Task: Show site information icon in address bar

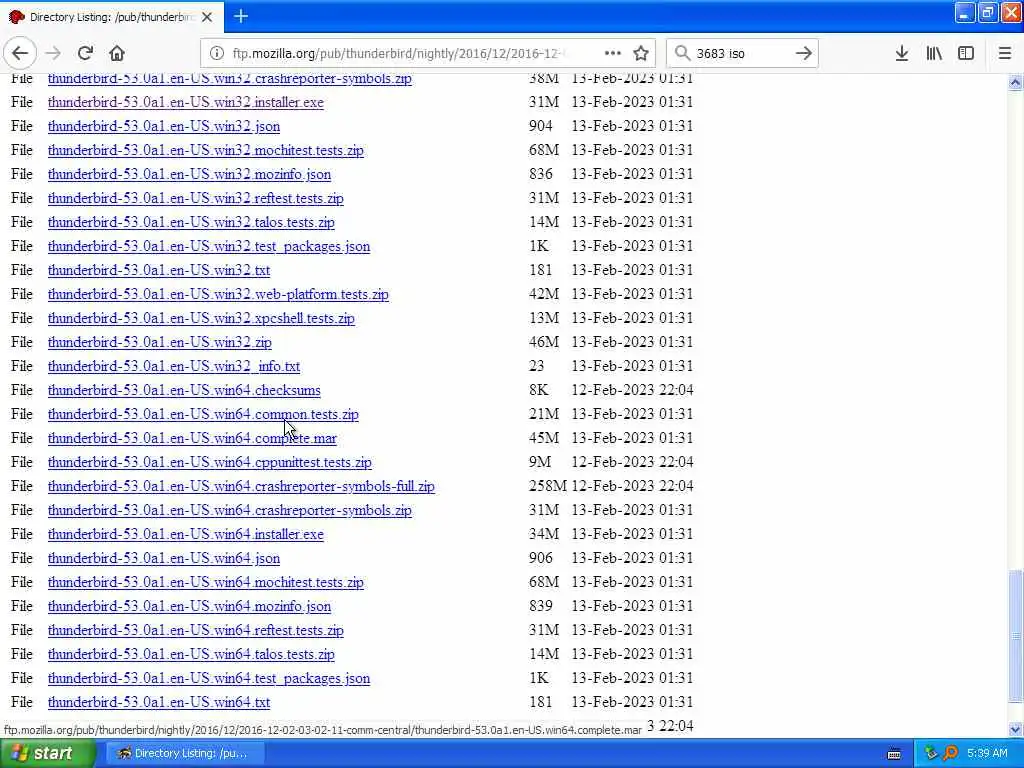Action: (216, 54)
